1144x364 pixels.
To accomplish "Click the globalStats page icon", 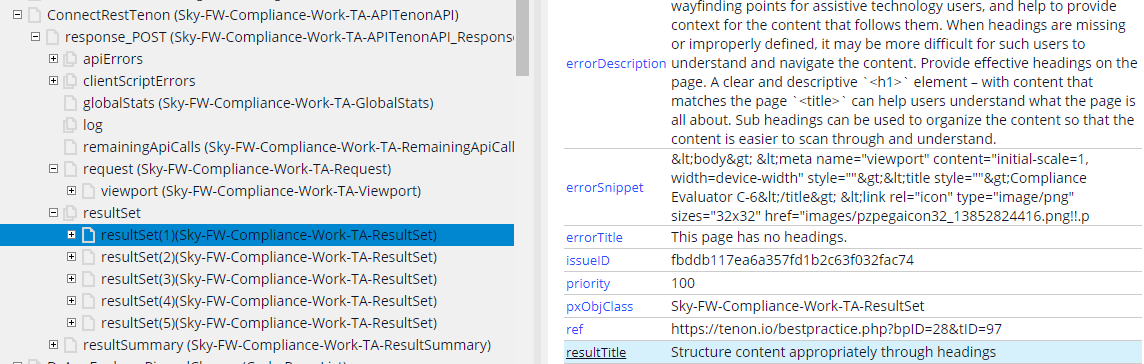I will (x=70, y=103).
